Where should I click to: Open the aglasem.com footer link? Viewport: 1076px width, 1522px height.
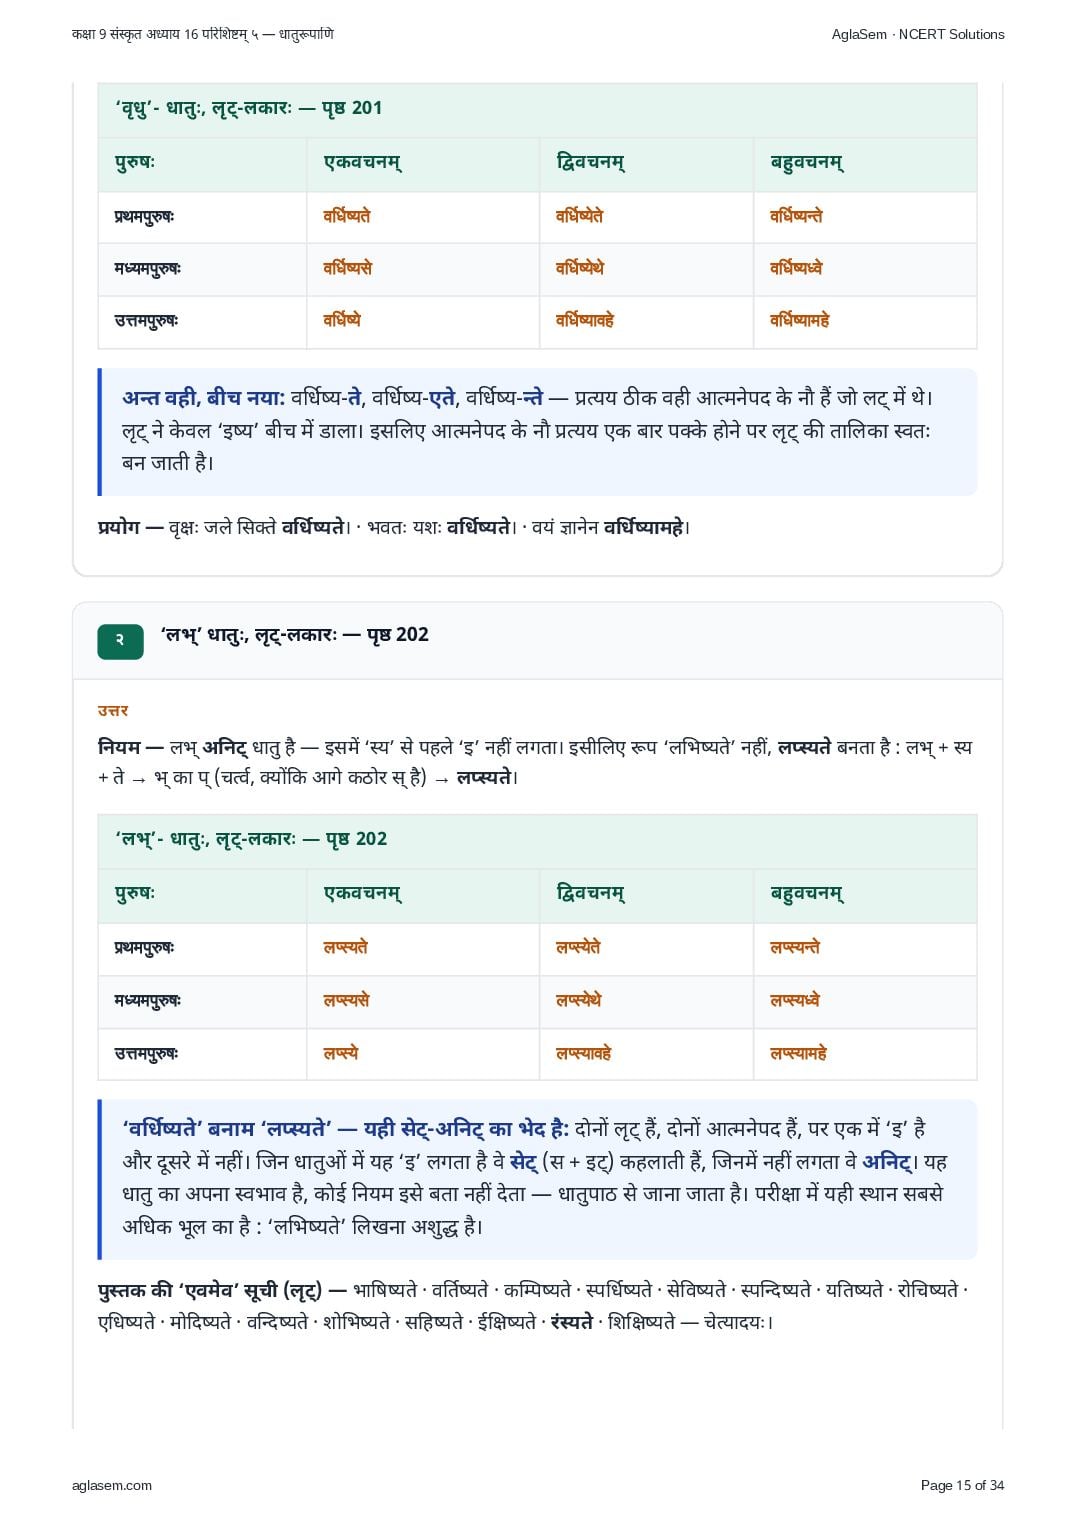[x=112, y=1485]
